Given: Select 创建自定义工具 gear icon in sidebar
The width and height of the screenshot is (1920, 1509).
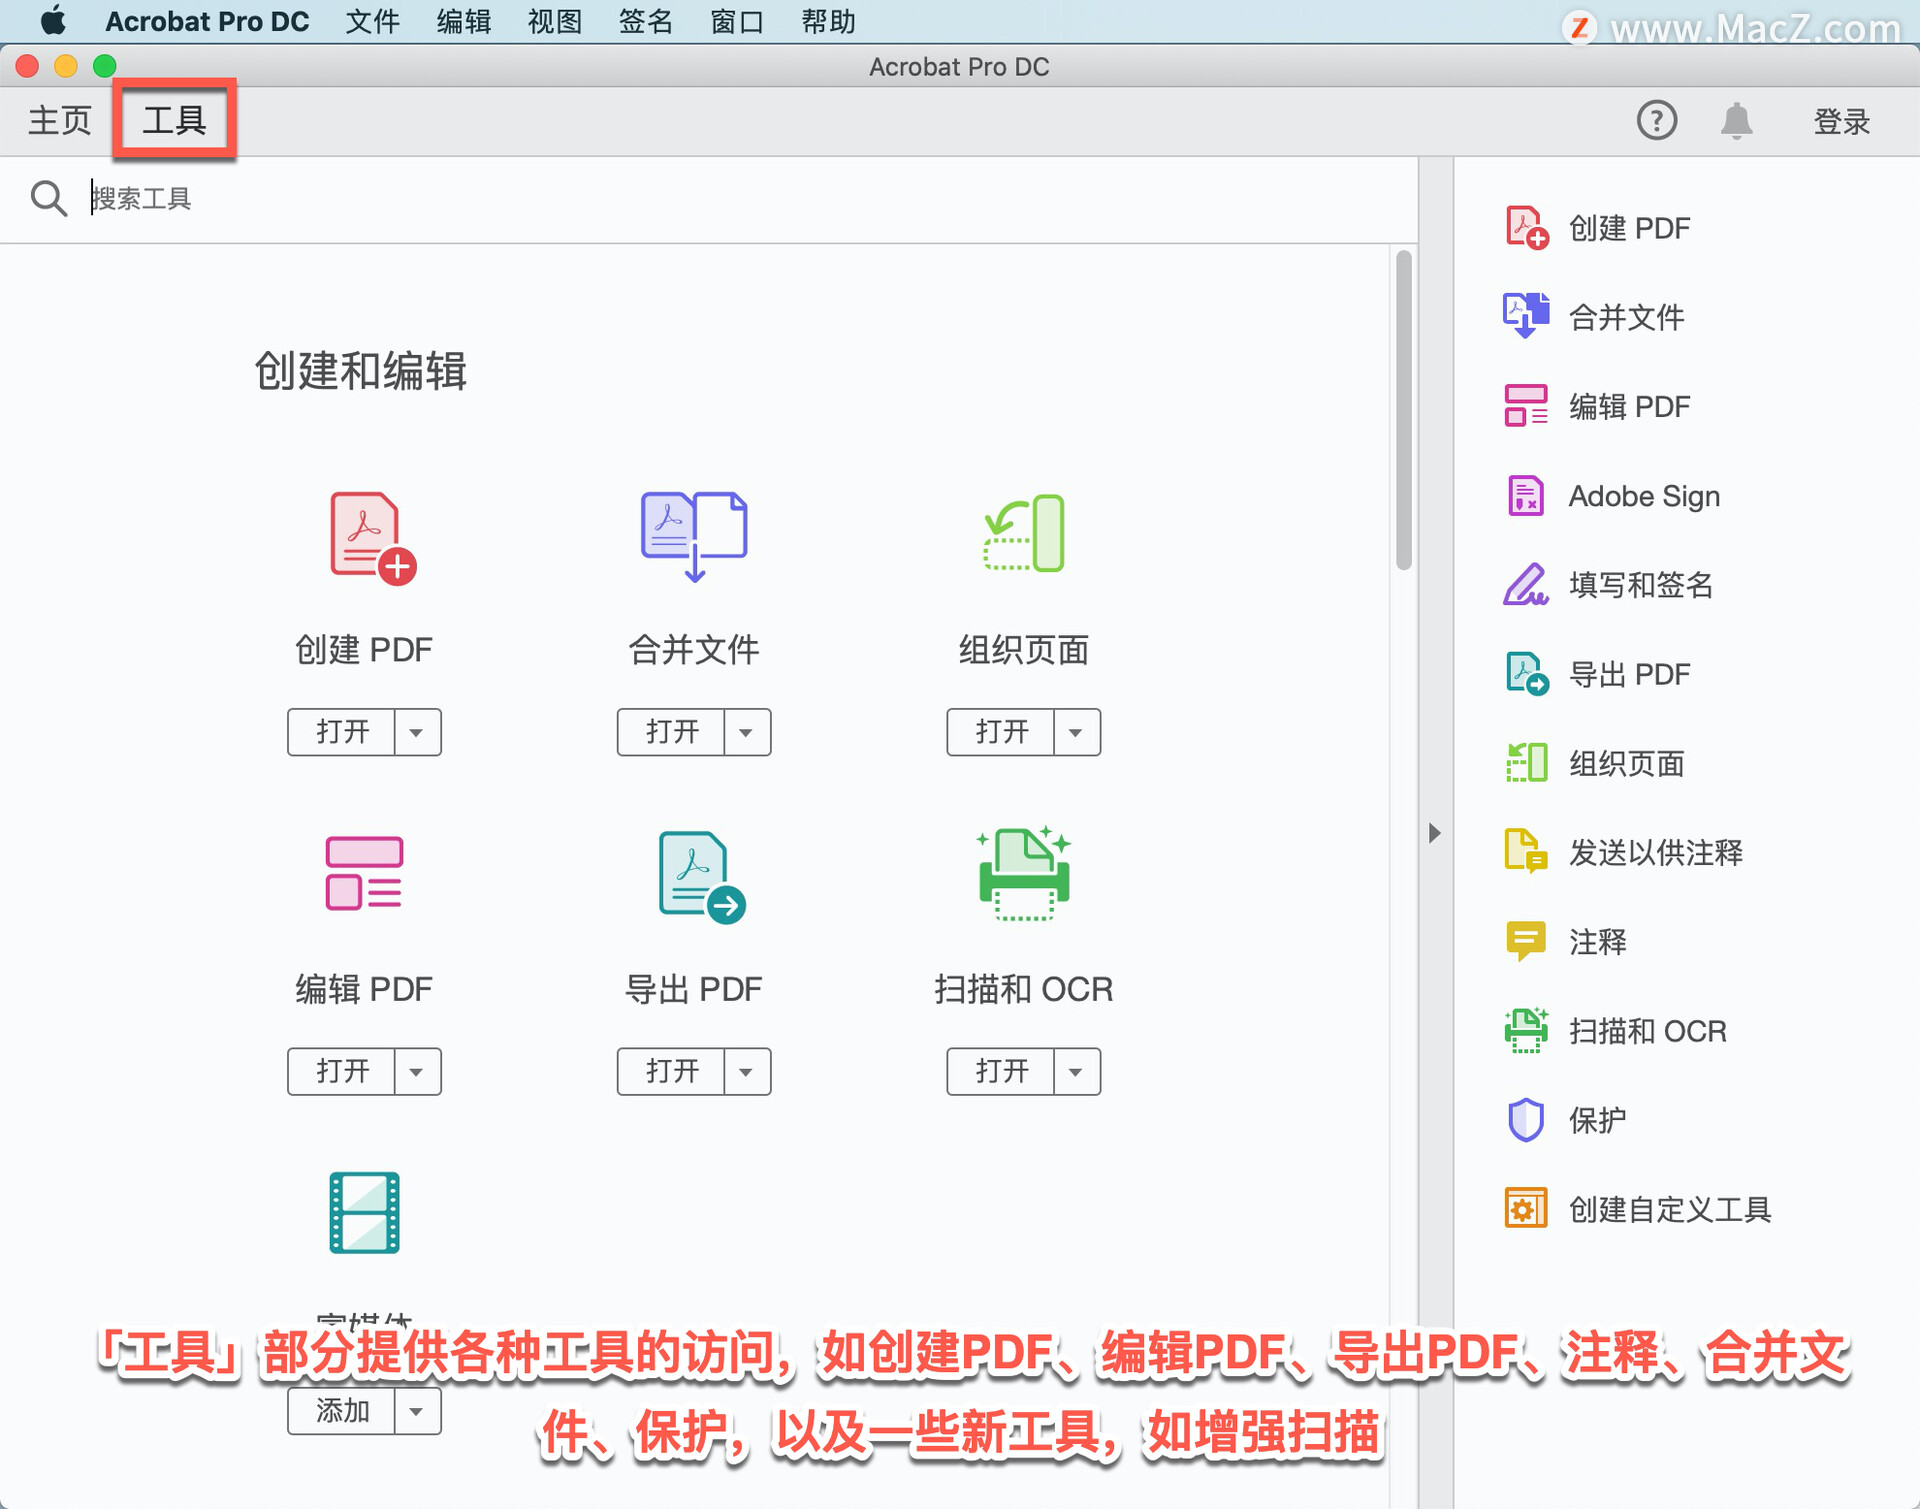Looking at the screenshot, I should (1526, 1209).
